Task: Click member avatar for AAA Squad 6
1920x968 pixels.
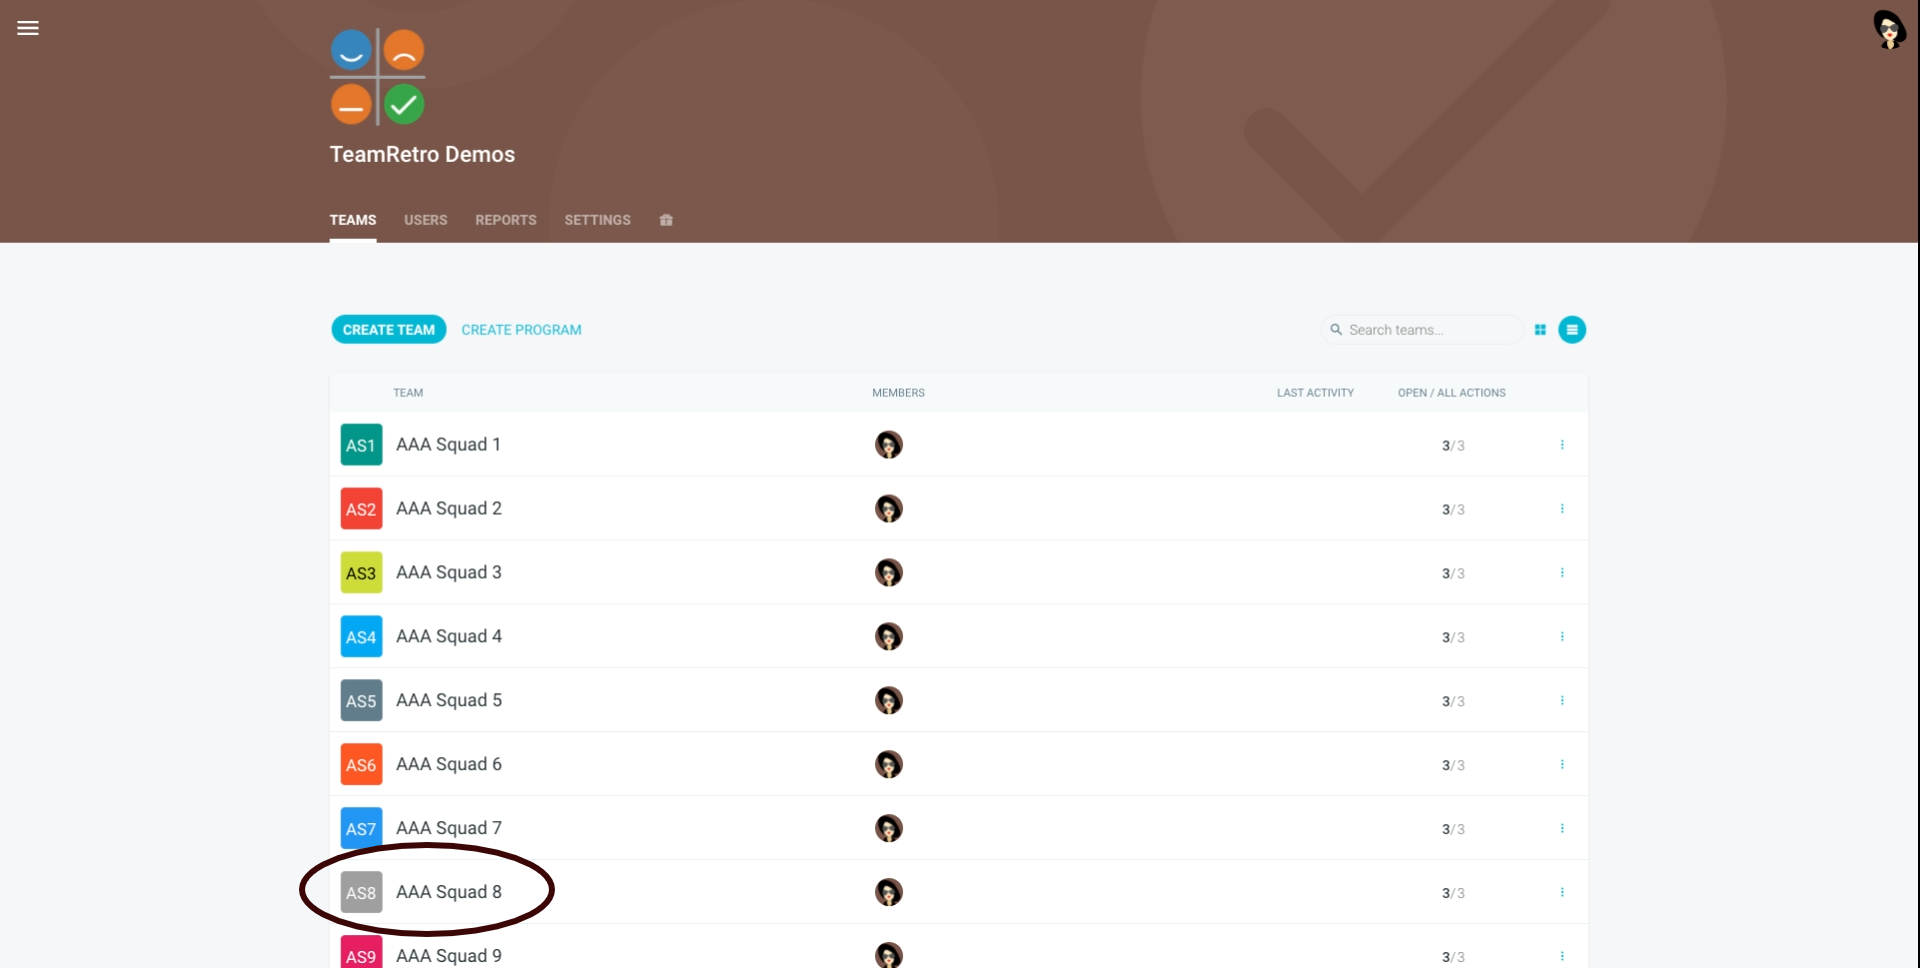Action: tap(889, 765)
